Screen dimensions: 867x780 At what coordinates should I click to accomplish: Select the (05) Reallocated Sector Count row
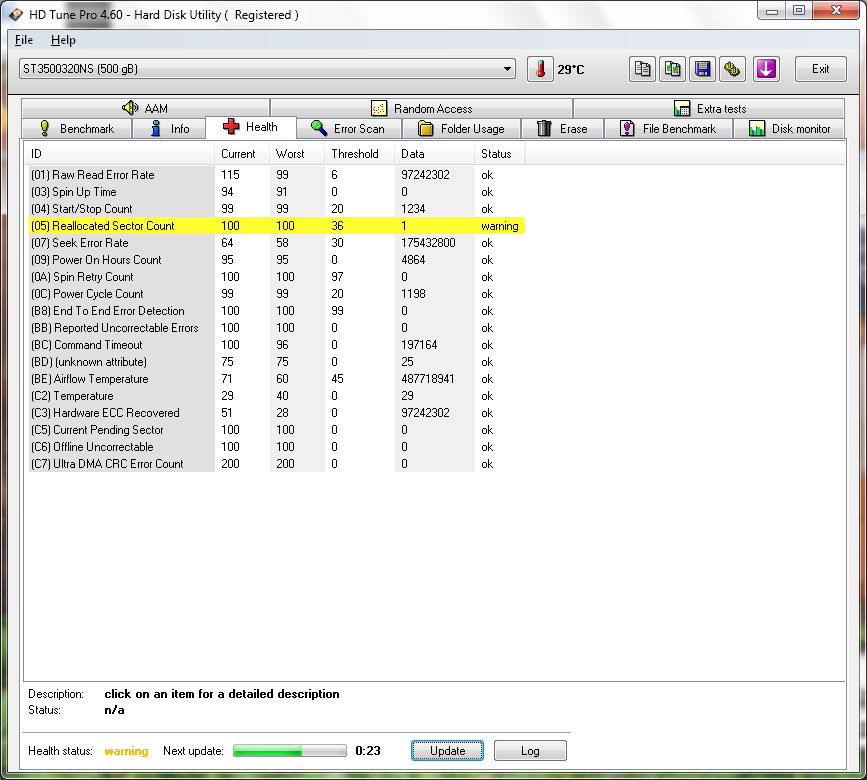coord(276,226)
